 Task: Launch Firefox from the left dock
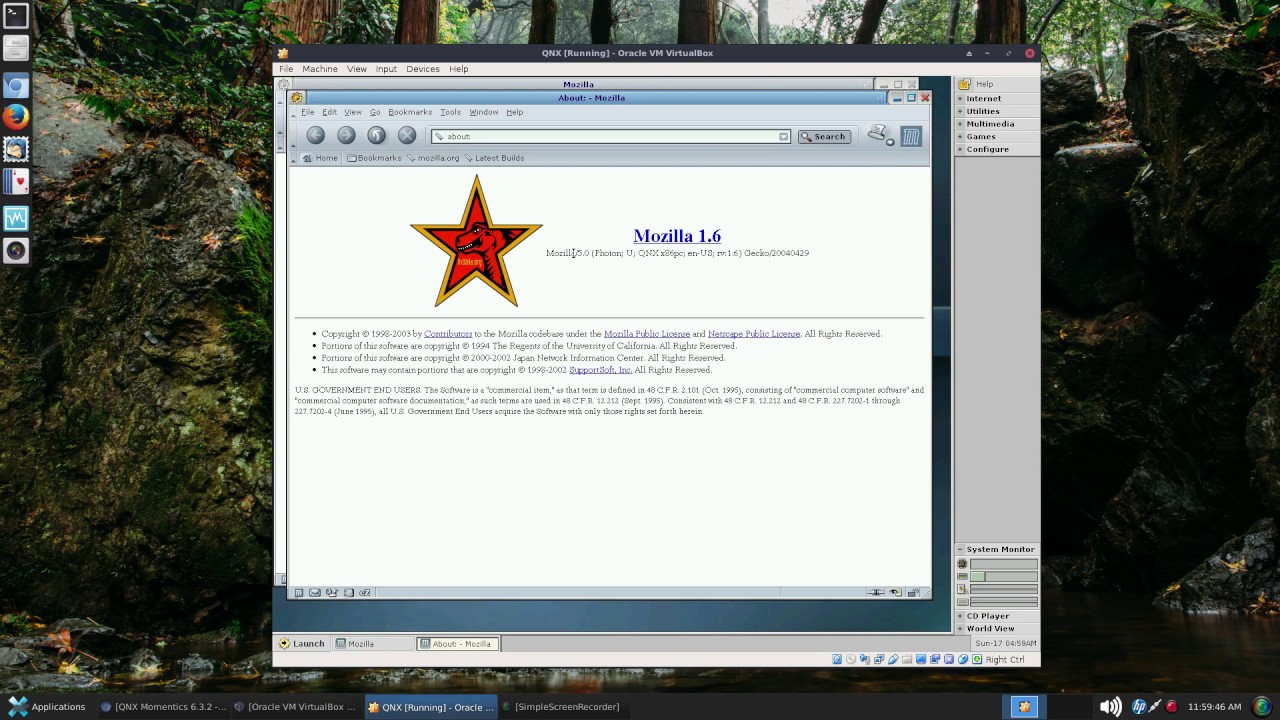[16, 117]
